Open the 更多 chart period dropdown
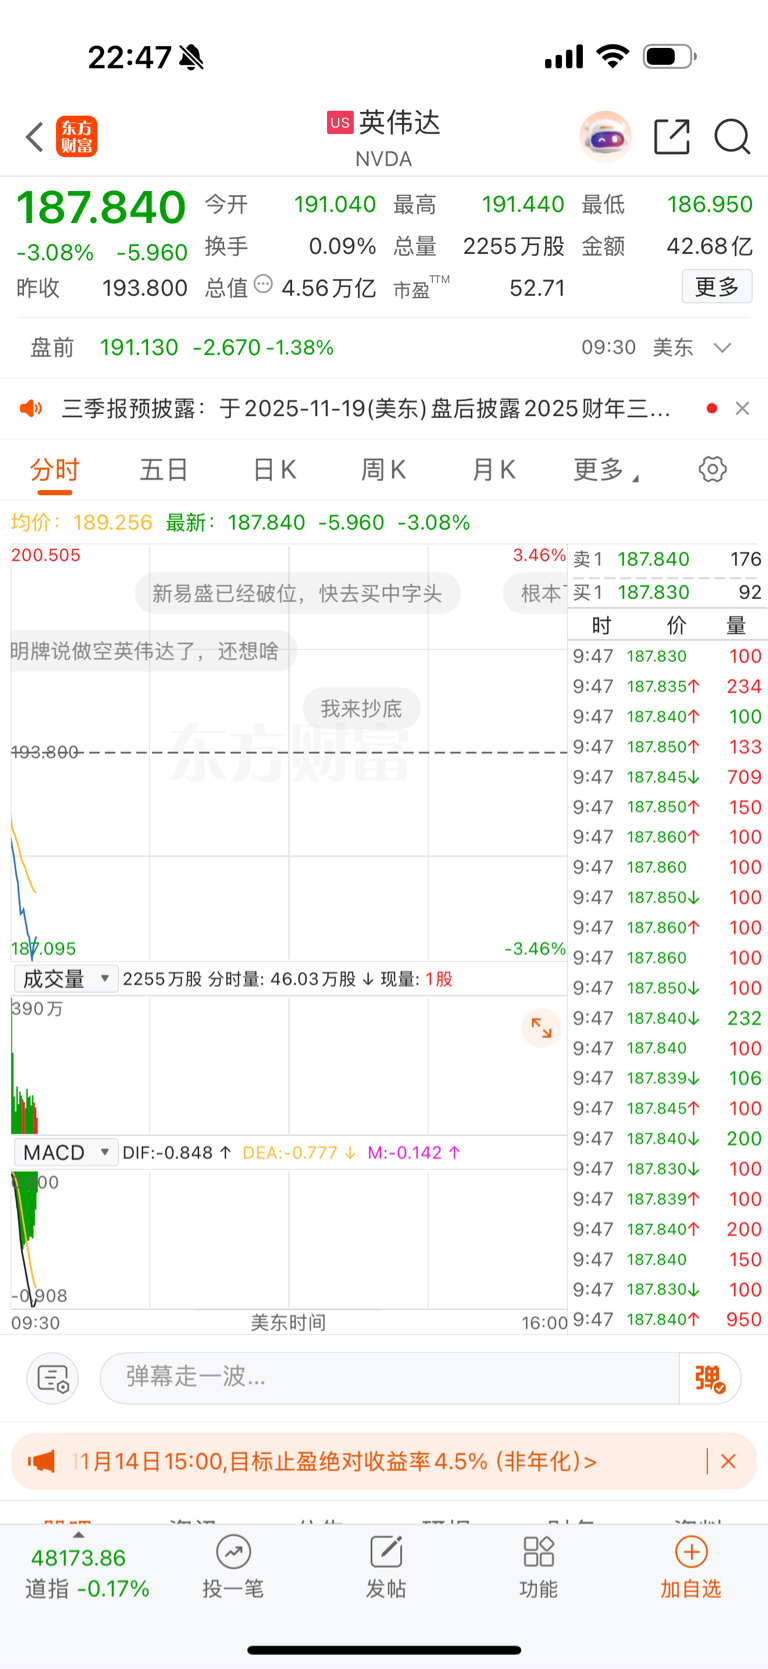Image resolution: width=768 pixels, height=1669 pixels. coord(605,470)
